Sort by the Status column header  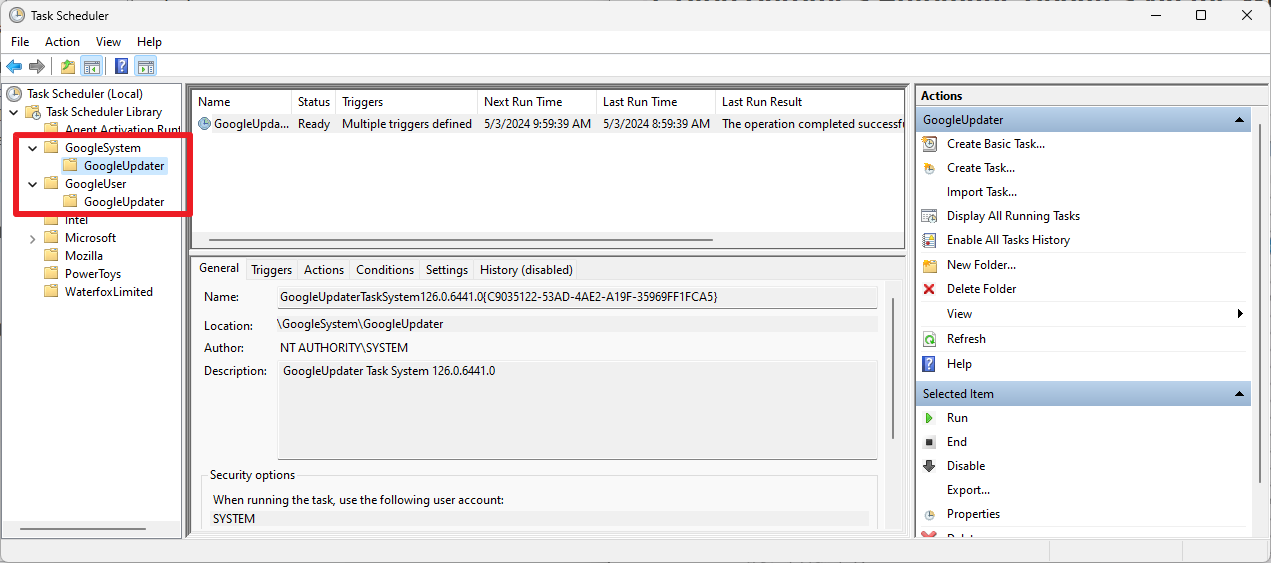pyautogui.click(x=314, y=102)
